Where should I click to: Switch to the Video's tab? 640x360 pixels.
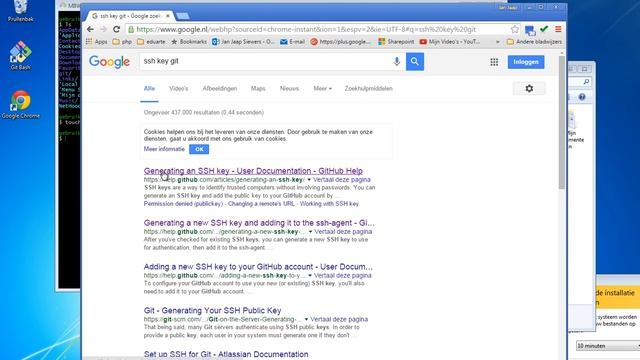pyautogui.click(x=179, y=89)
